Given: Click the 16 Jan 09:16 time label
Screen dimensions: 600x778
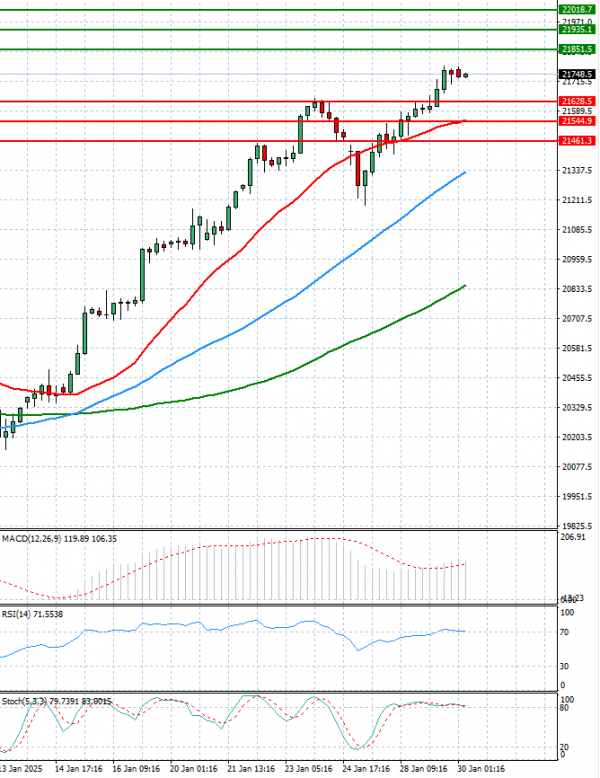Looking at the screenshot, I should (x=136, y=769).
